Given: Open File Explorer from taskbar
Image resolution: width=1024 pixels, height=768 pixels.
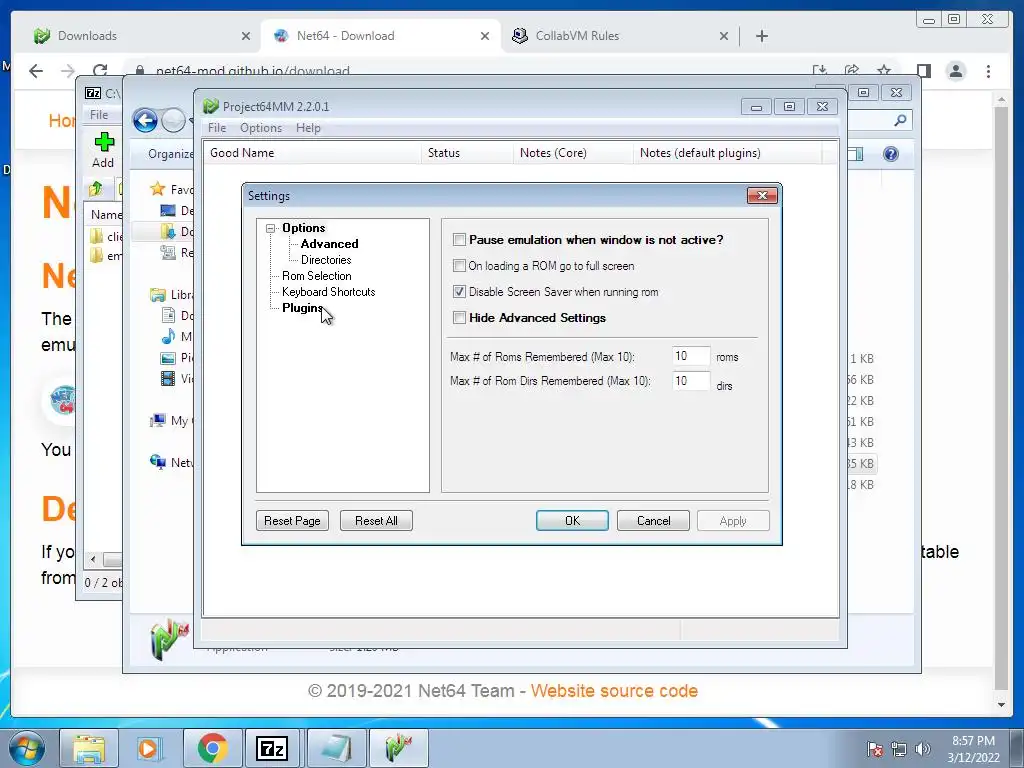Looking at the screenshot, I should tap(89, 748).
